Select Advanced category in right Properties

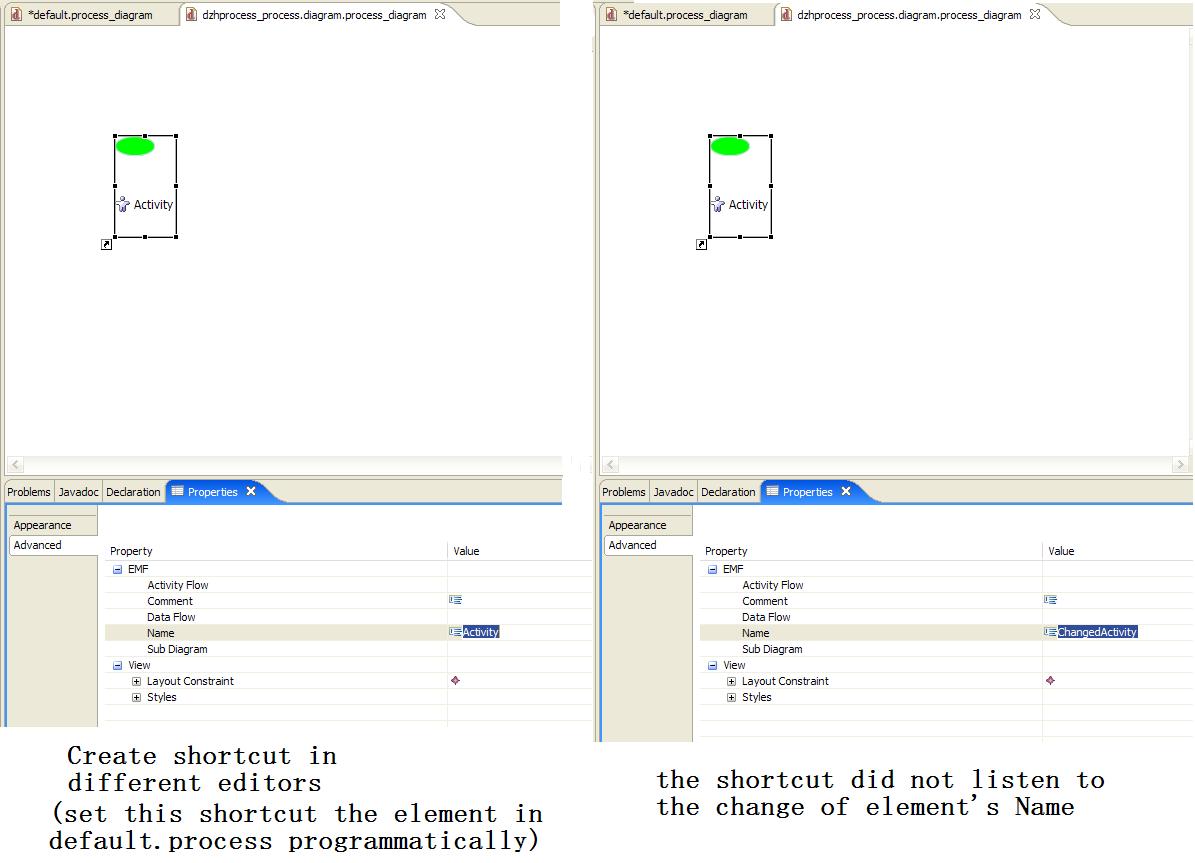tap(648, 545)
